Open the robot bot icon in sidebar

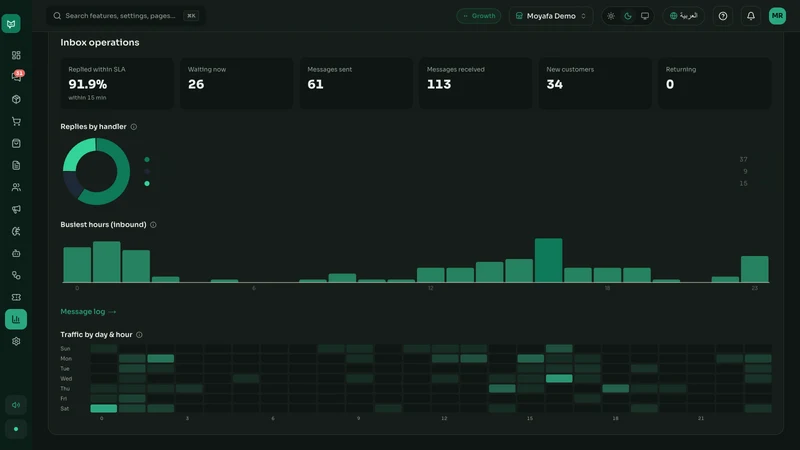(x=16, y=253)
